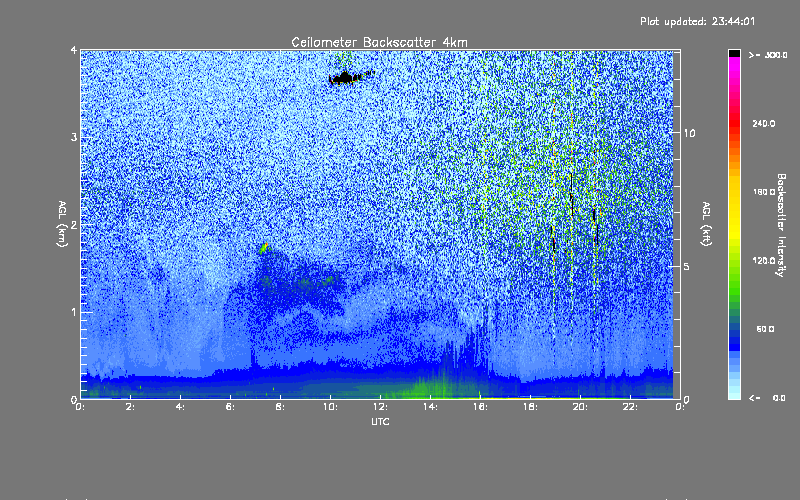The image size is (800, 500).
Task: Click the 'Backscatter Intensity' colorbar label
Action: pyautogui.click(x=781, y=225)
